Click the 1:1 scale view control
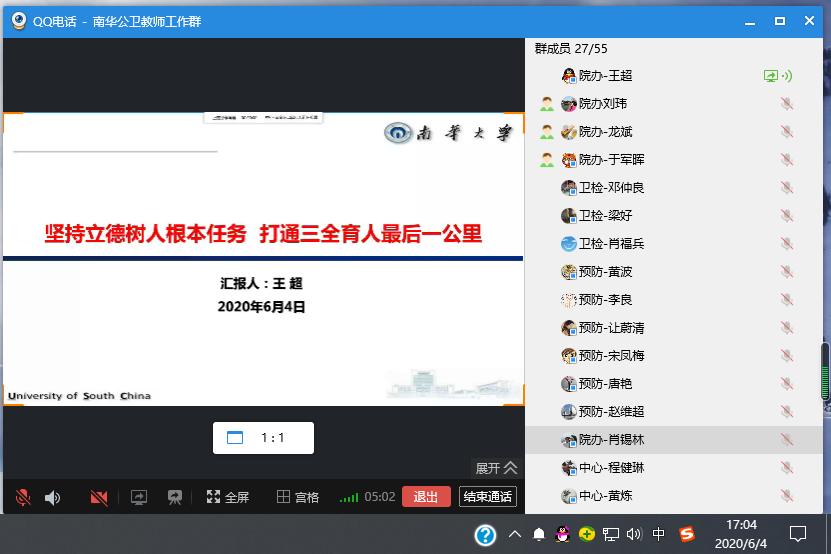Image resolution: width=831 pixels, height=554 pixels. (x=263, y=438)
